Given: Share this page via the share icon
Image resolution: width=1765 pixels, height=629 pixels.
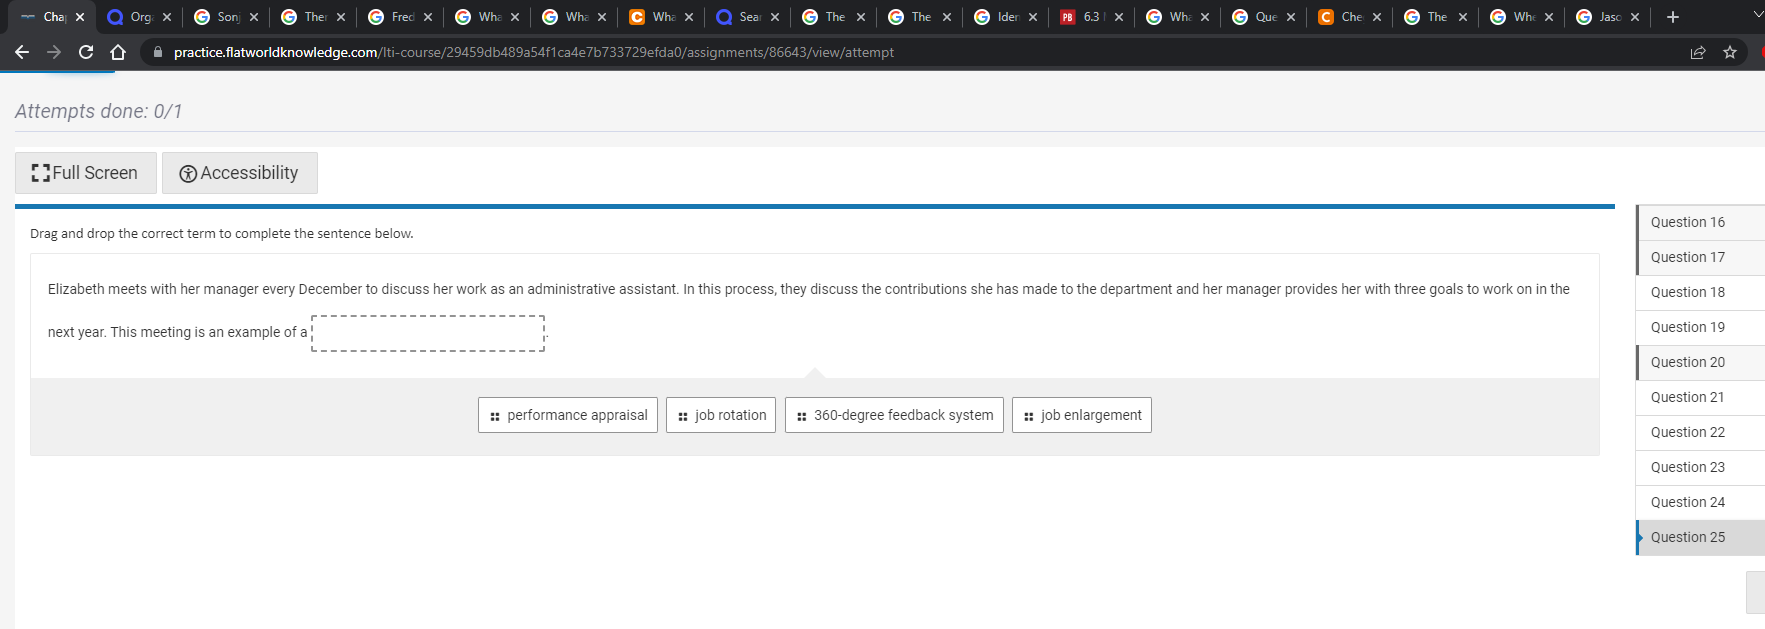Looking at the screenshot, I should coord(1698,52).
